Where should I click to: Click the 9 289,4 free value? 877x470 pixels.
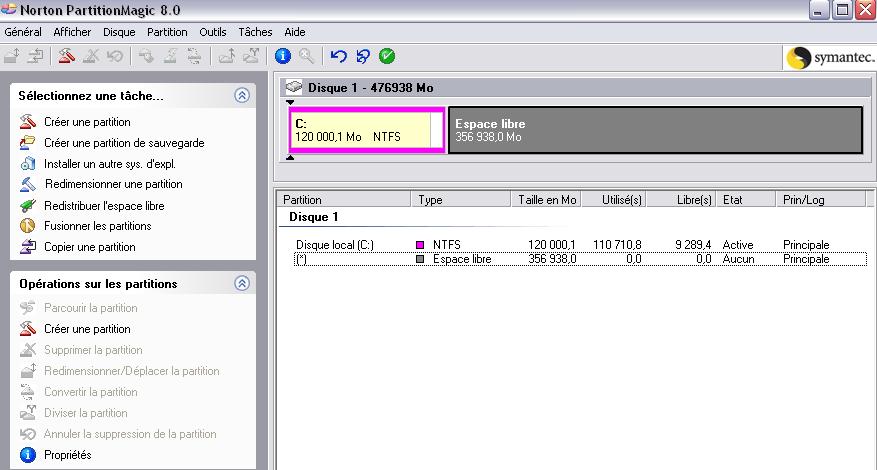click(693, 245)
